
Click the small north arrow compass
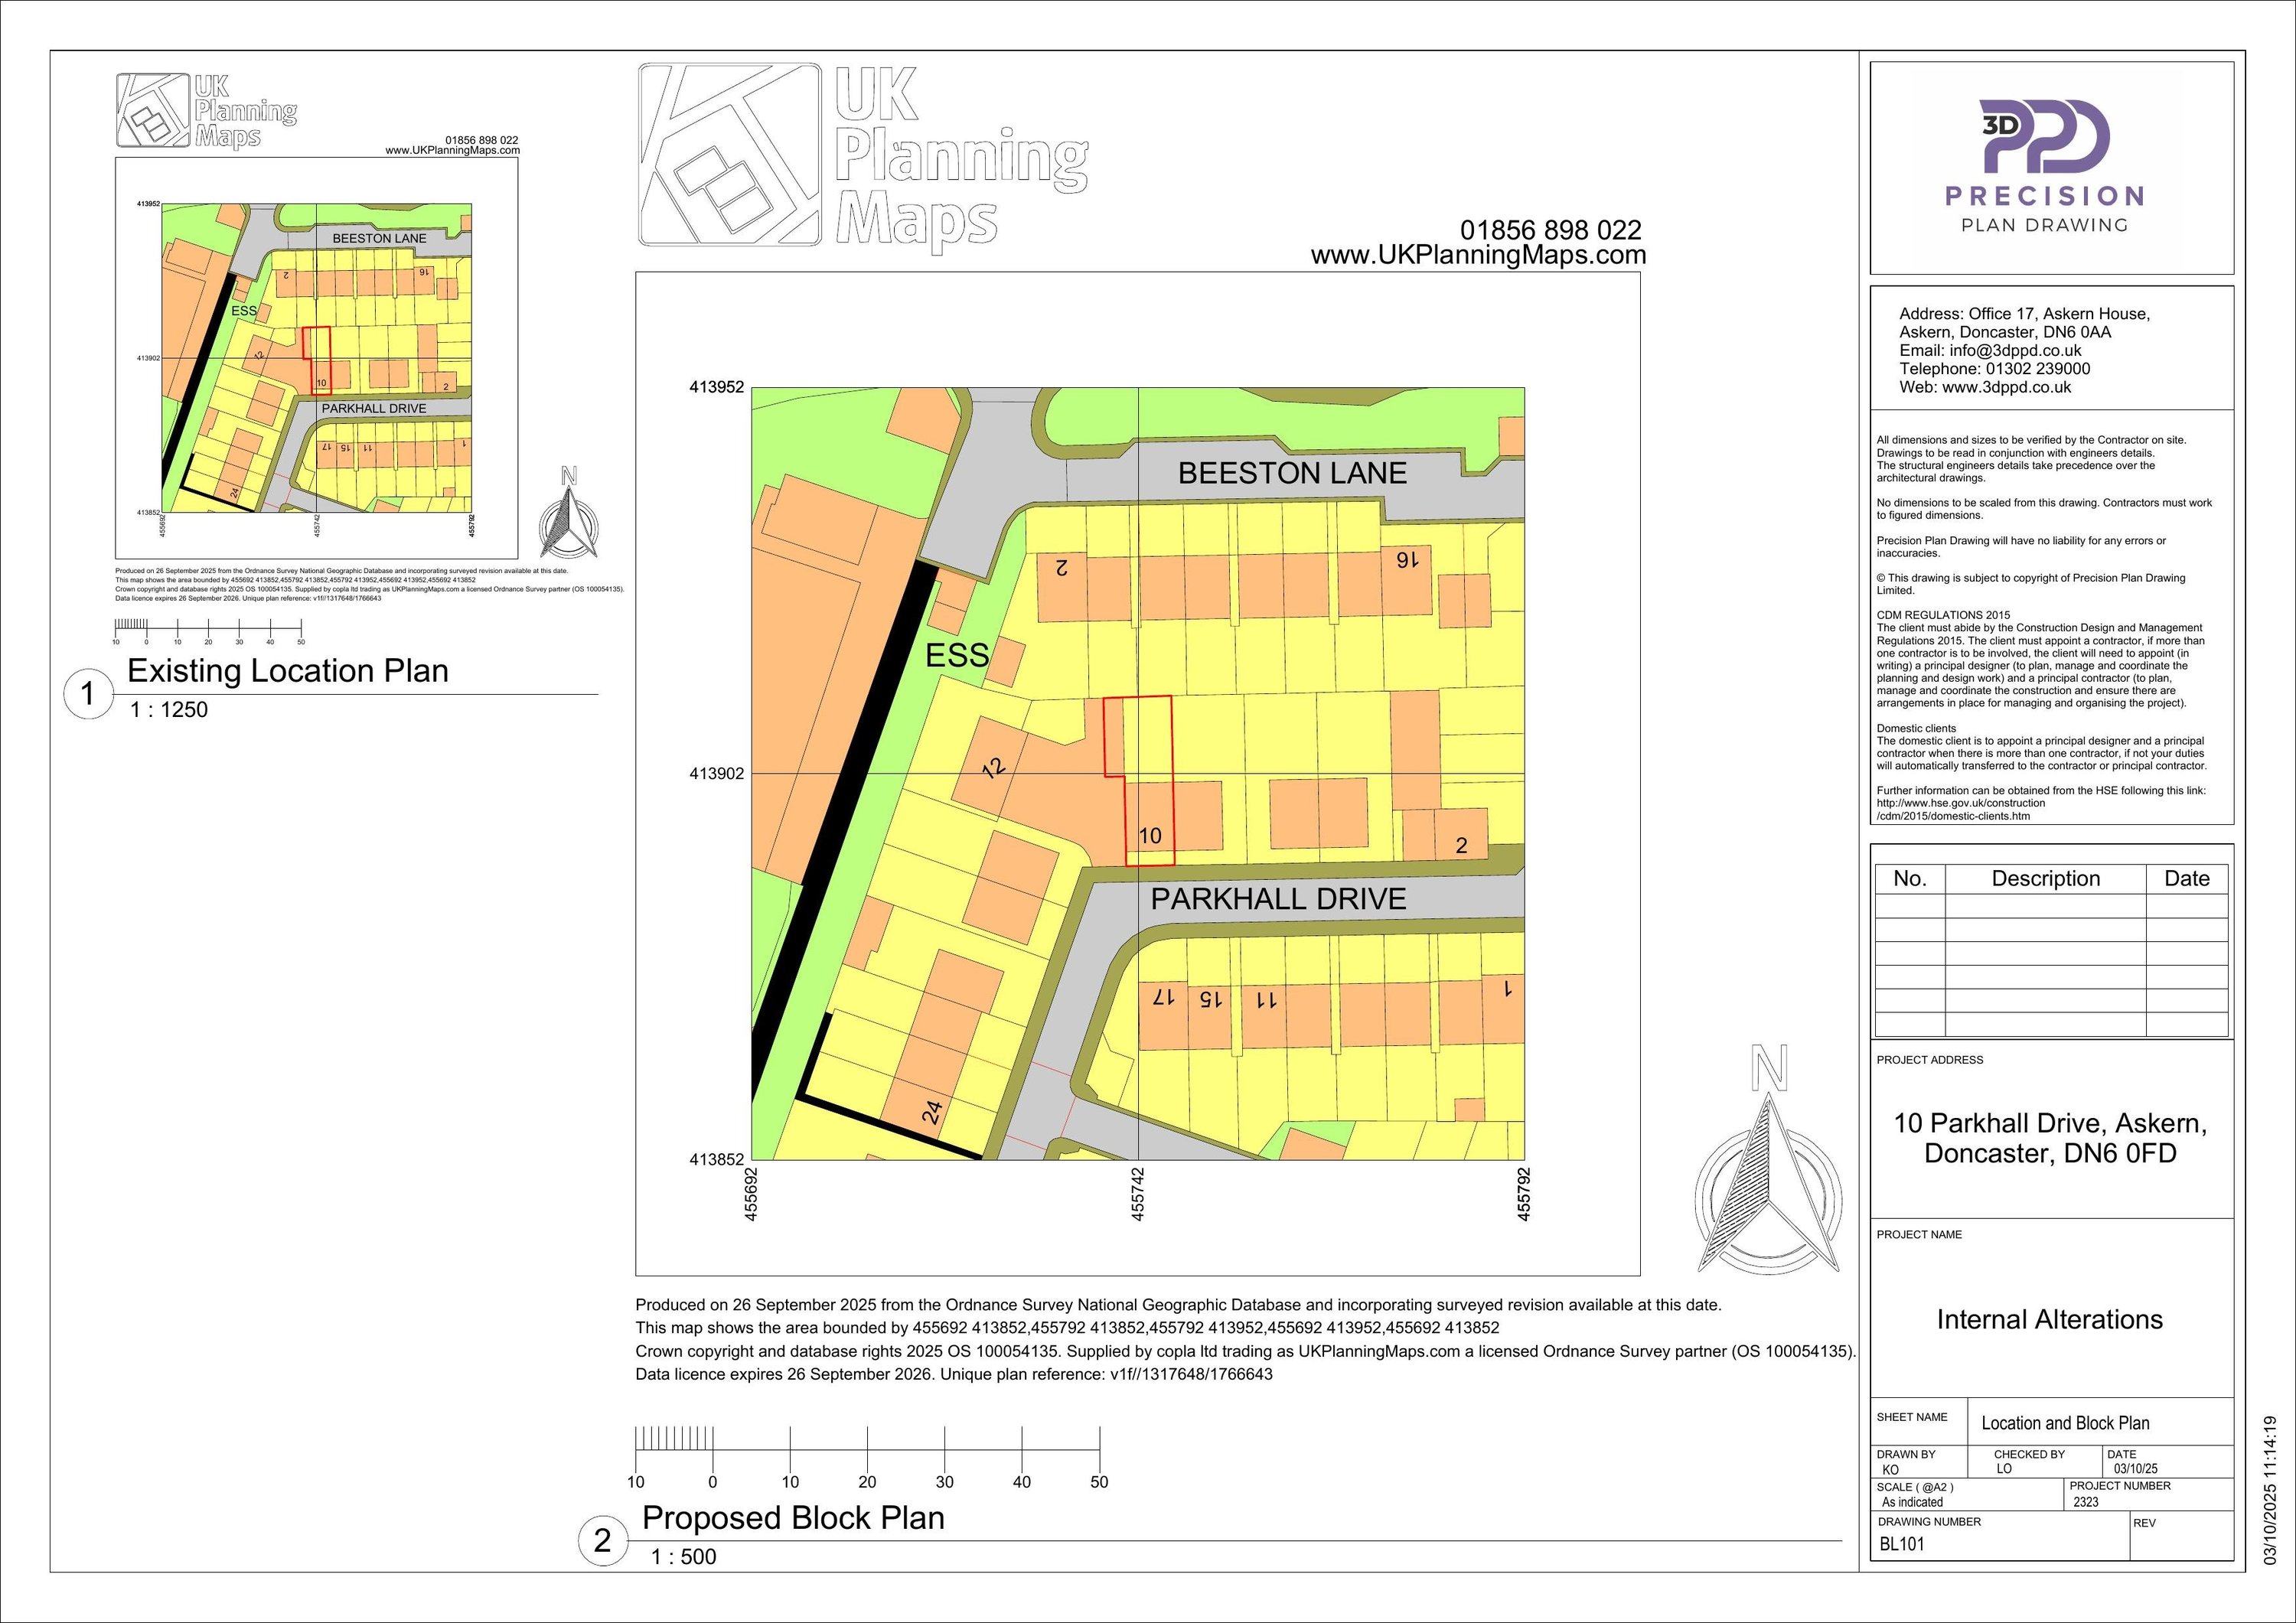tap(569, 516)
